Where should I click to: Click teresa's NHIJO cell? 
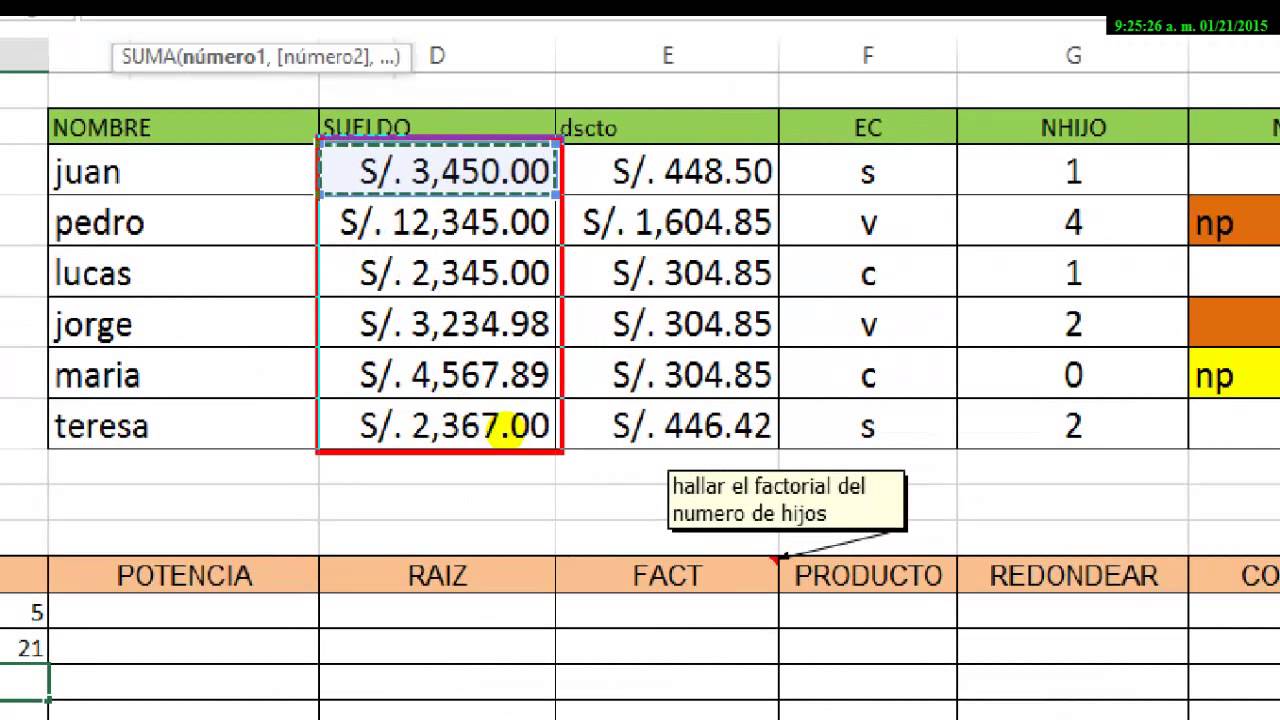[1073, 426]
